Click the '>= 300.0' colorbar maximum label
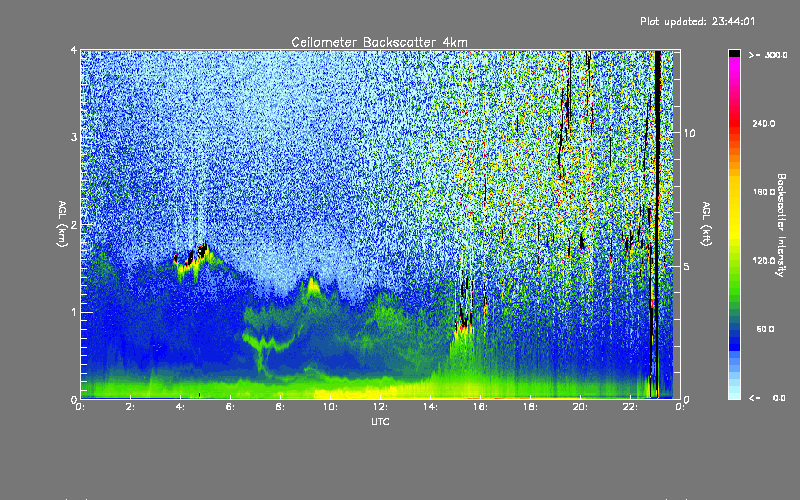 (x=768, y=55)
